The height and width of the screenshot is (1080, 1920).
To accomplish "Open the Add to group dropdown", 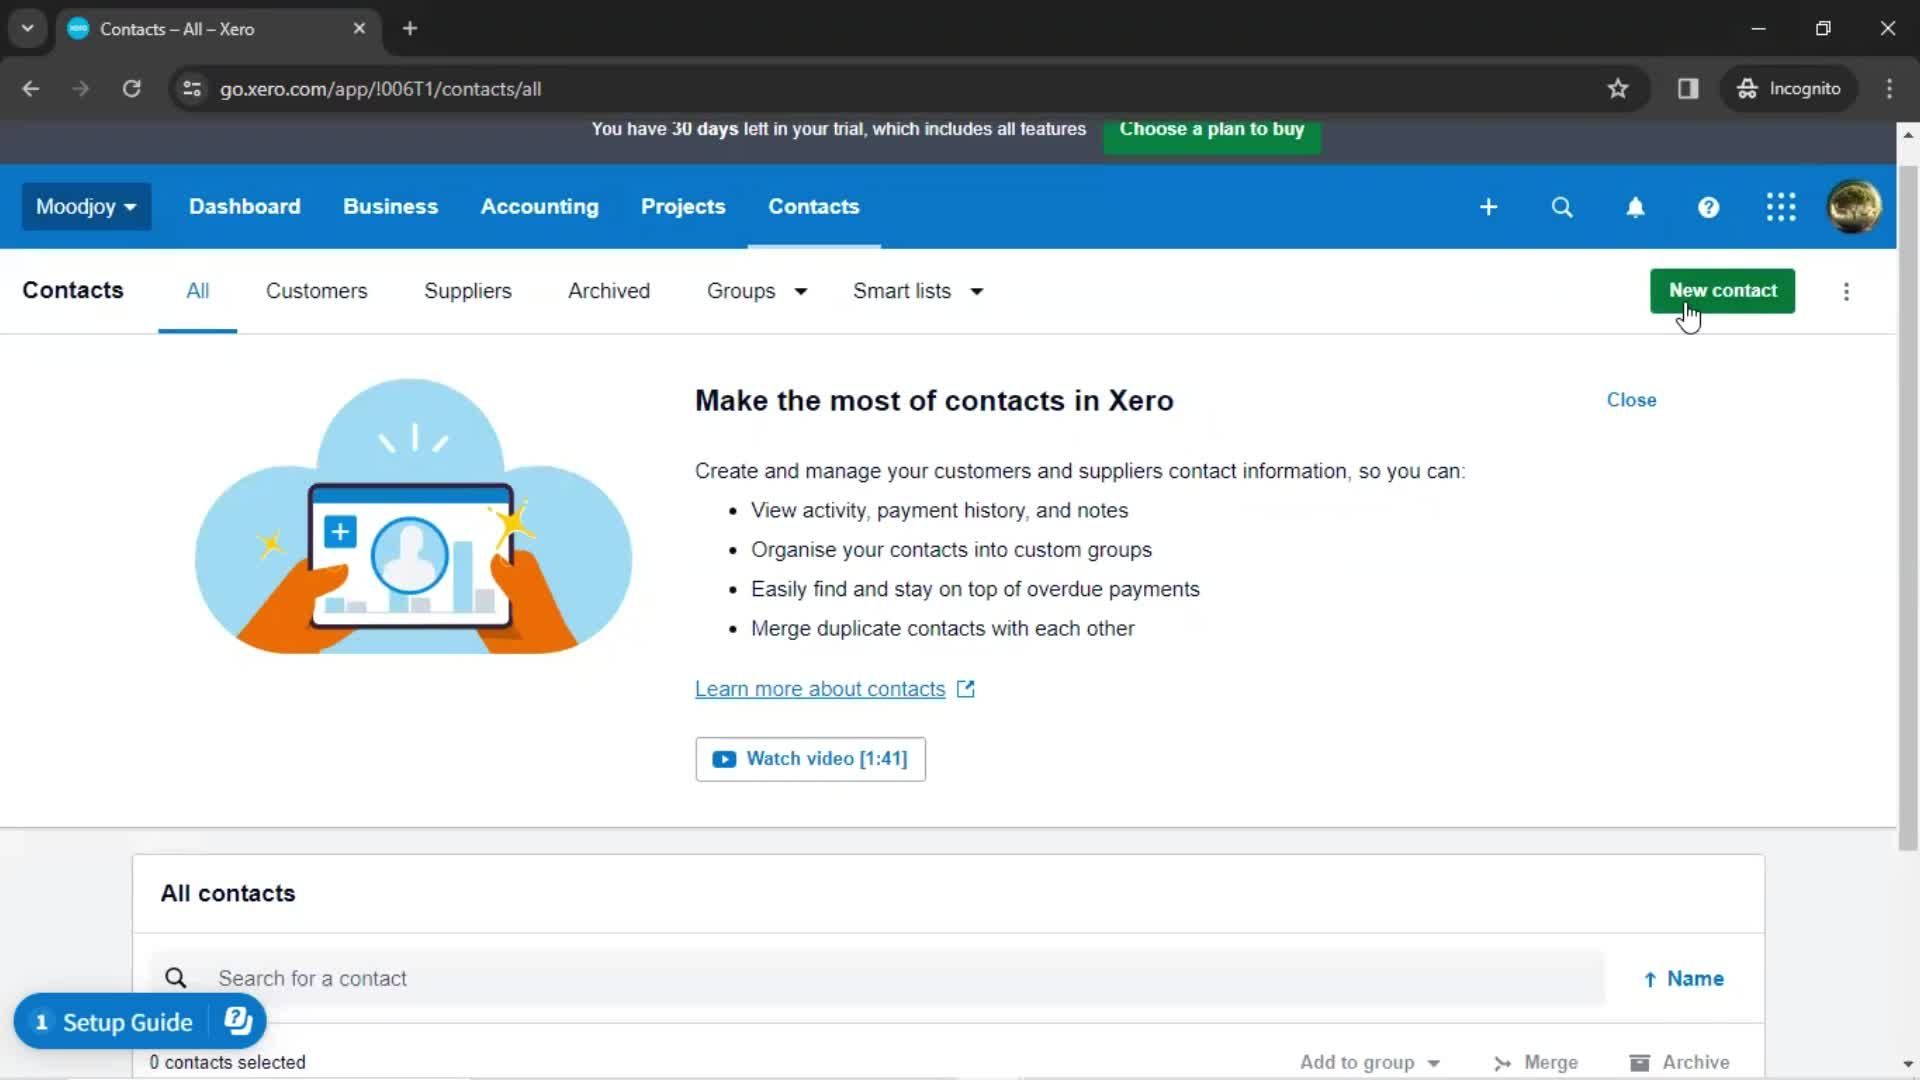I will [x=1370, y=1062].
